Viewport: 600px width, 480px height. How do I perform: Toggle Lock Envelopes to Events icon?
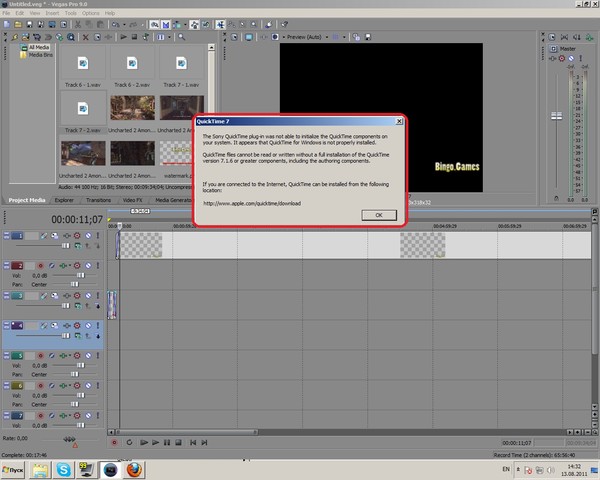click(194, 24)
